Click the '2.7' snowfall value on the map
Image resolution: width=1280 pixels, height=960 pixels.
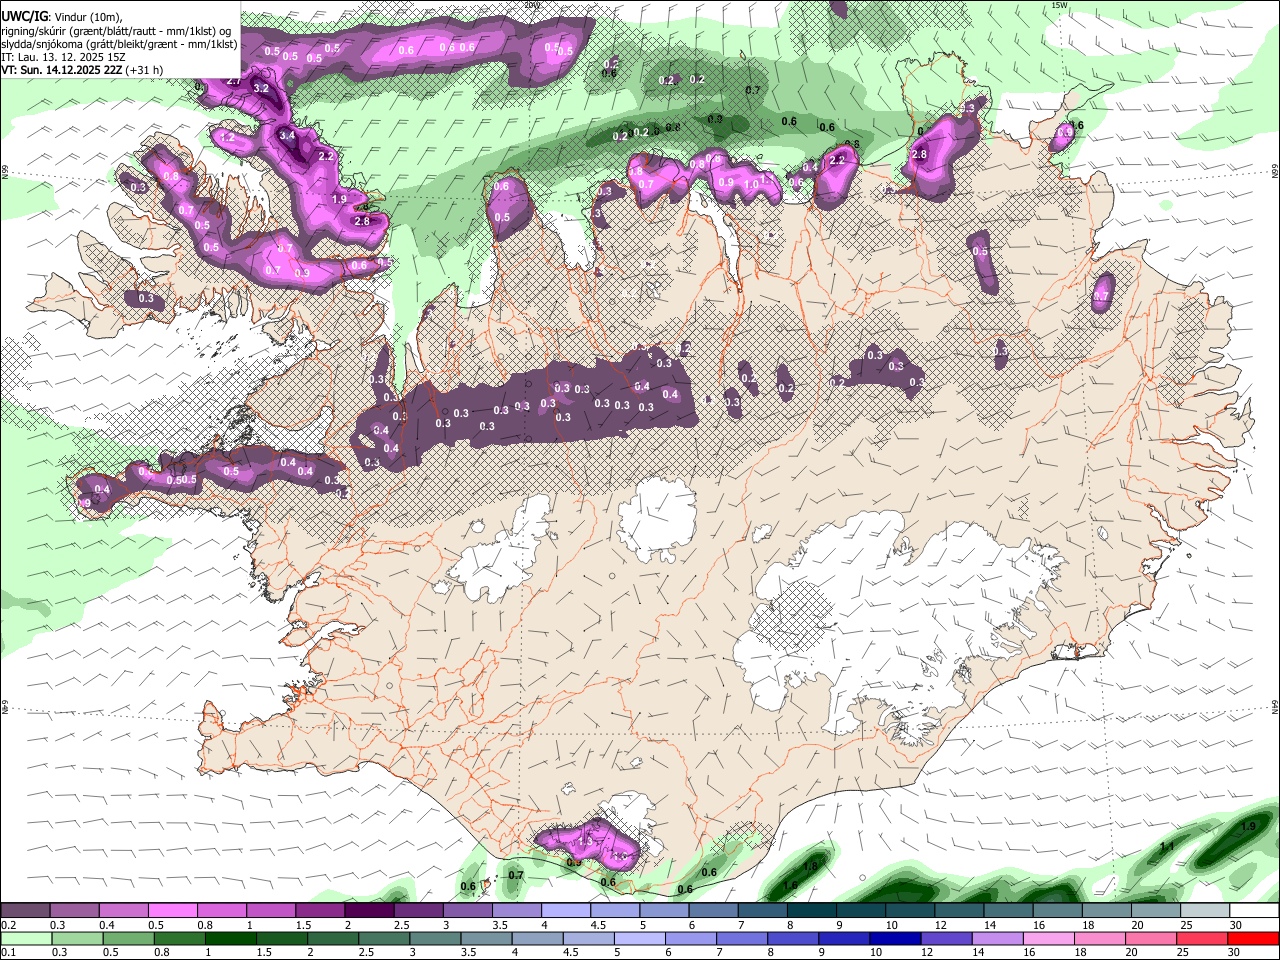[234, 80]
